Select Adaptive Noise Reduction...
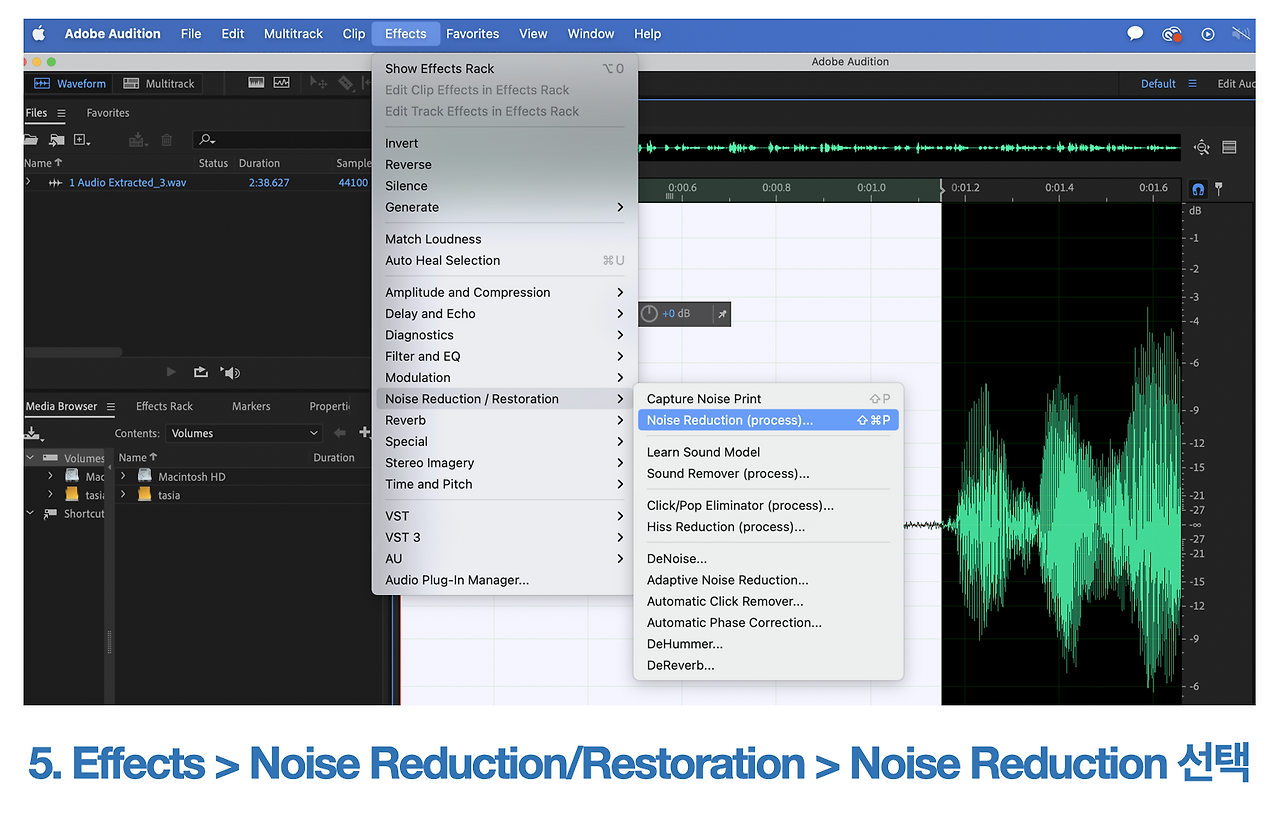Screen dimensions: 1280x827 tap(768, 580)
